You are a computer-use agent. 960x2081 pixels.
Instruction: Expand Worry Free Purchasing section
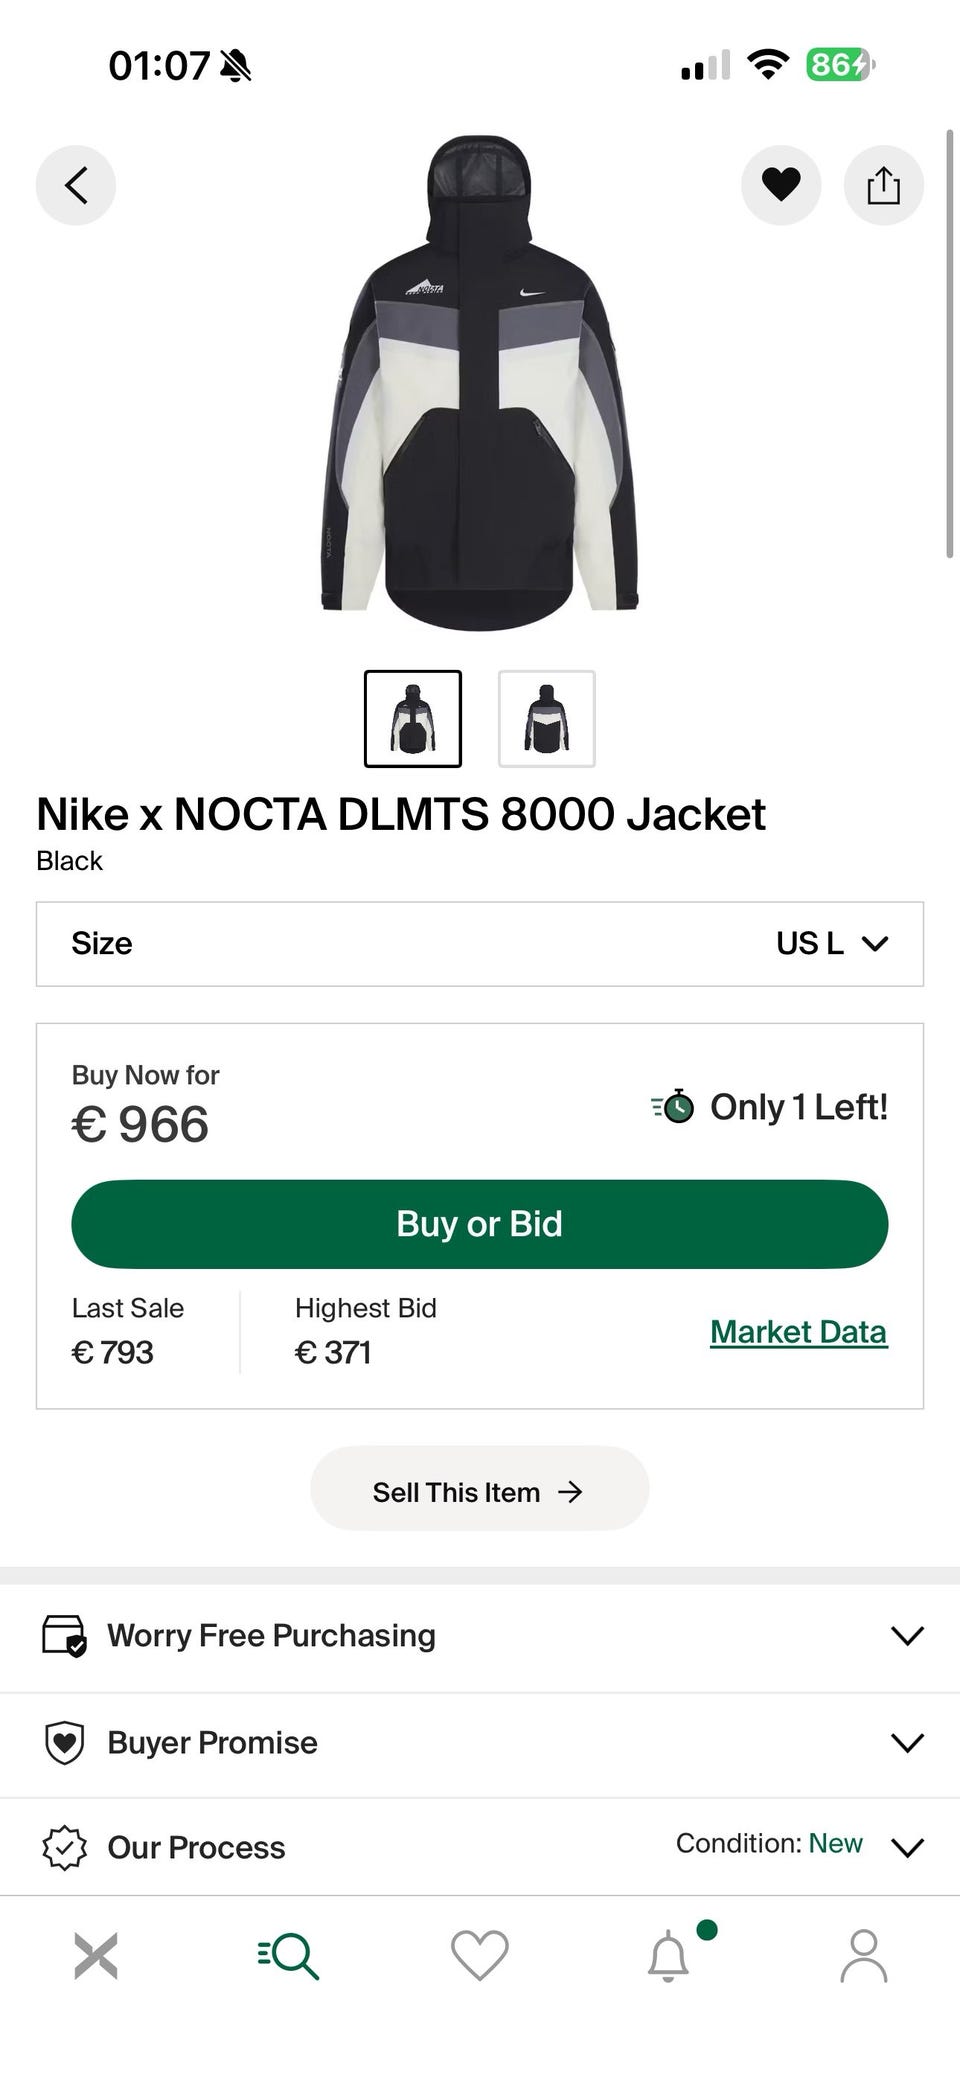pos(480,1636)
